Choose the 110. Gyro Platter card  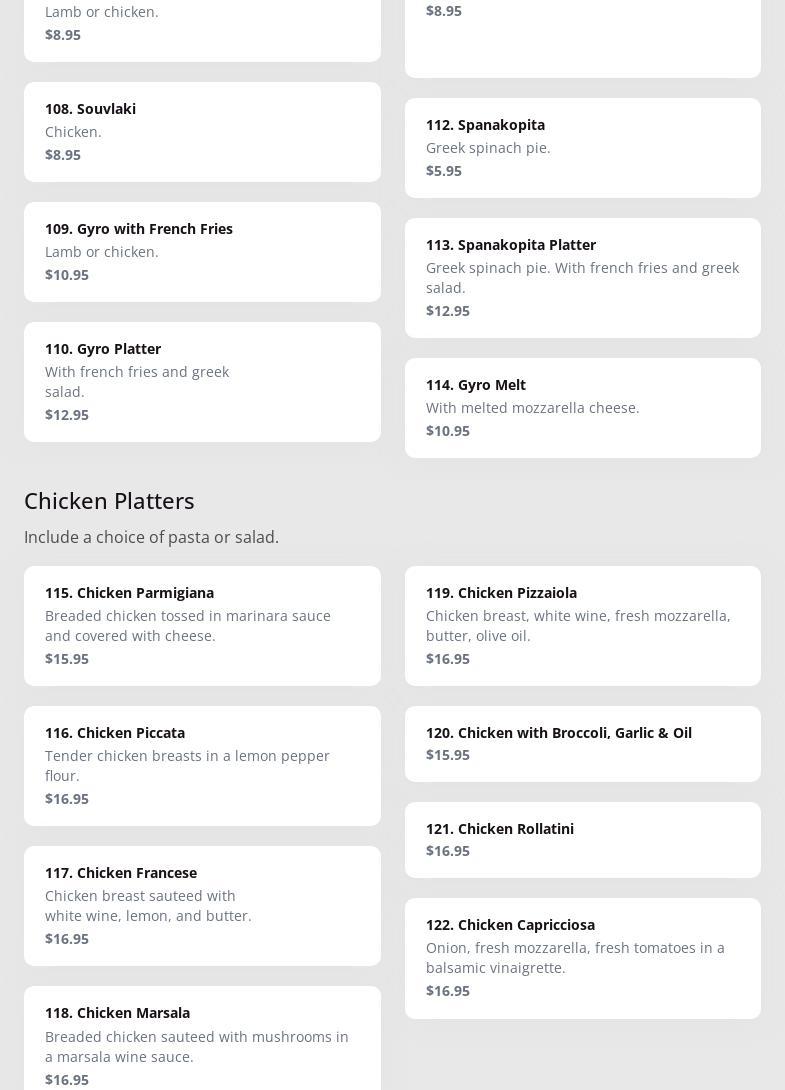[202, 381]
